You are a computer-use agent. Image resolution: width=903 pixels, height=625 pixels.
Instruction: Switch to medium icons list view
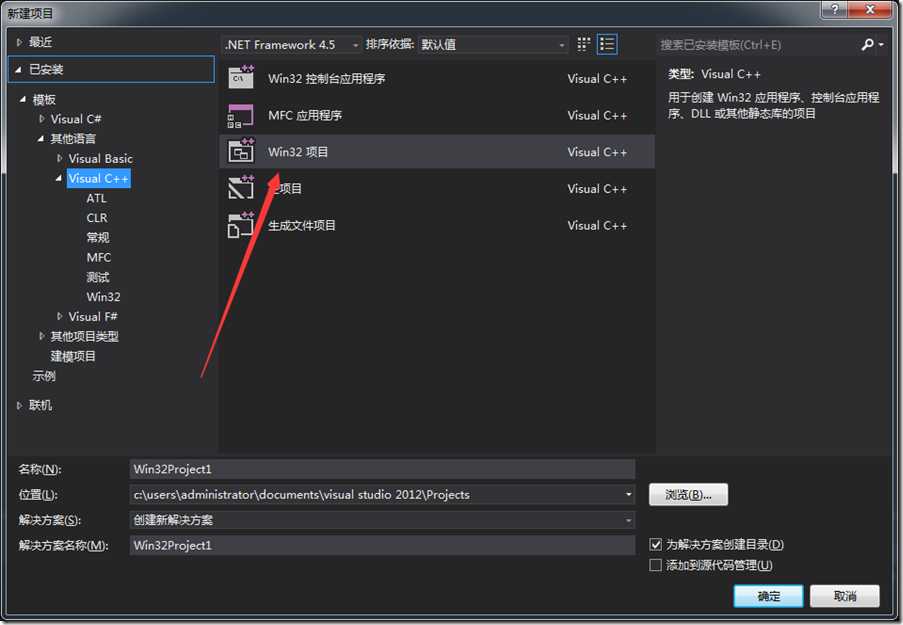(607, 44)
